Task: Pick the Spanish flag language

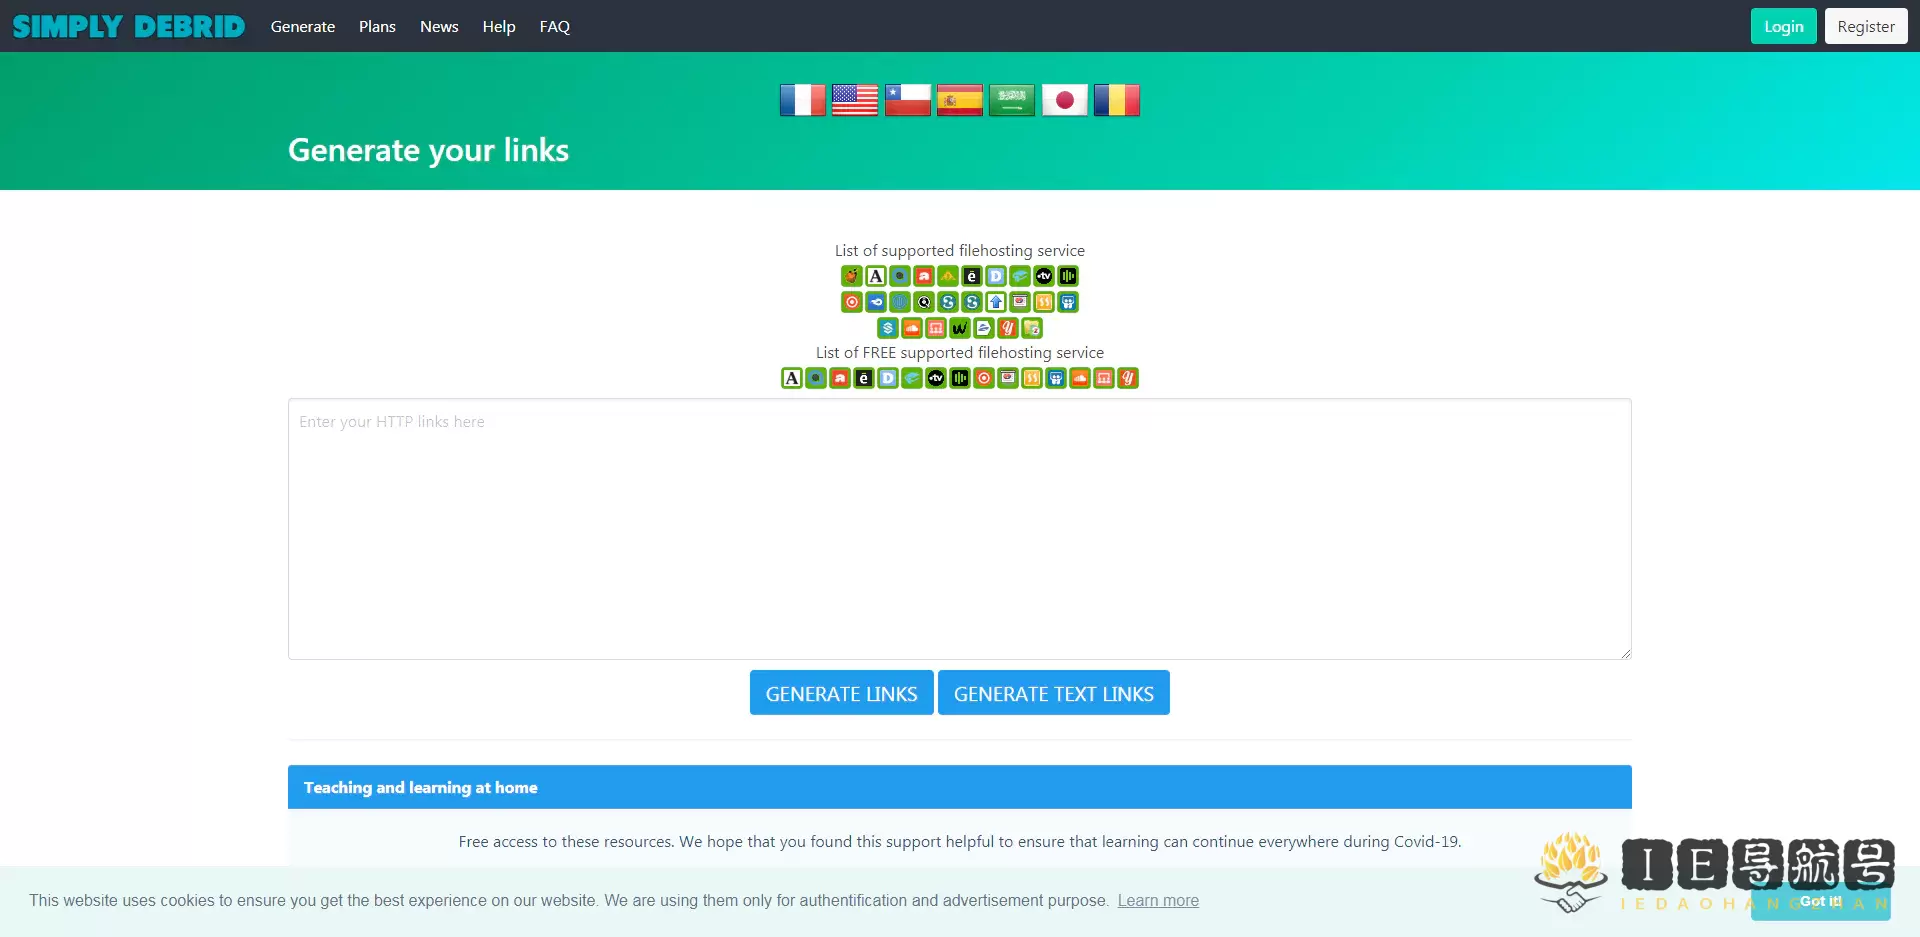Action: [x=959, y=100]
